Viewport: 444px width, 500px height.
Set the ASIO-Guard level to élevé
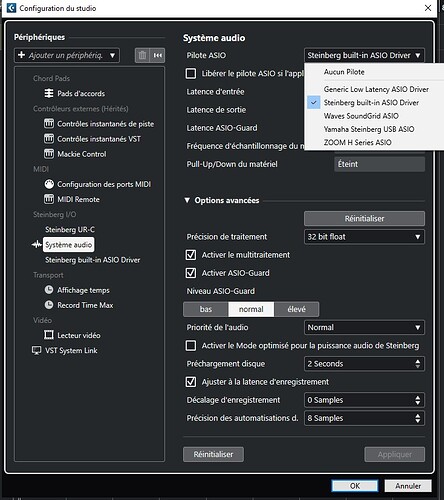pyautogui.click(x=296, y=309)
